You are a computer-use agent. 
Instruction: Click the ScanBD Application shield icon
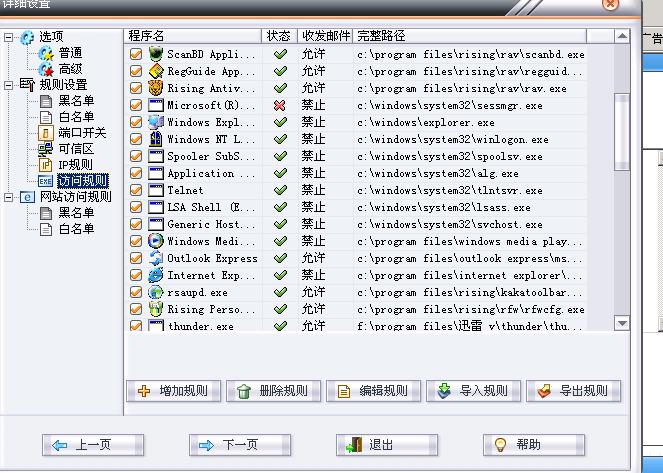[x=156, y=54]
